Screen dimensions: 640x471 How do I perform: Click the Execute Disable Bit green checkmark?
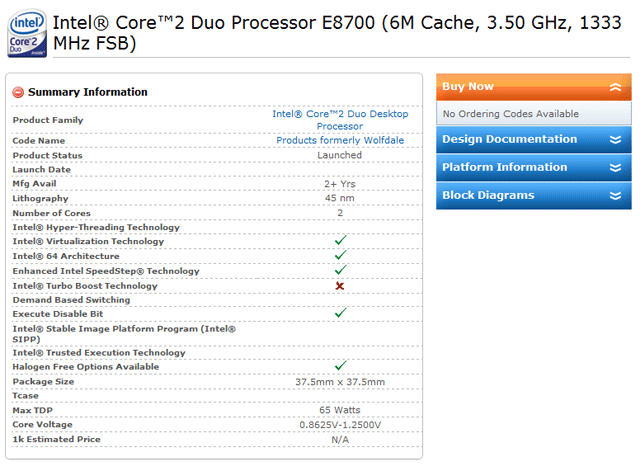click(340, 313)
